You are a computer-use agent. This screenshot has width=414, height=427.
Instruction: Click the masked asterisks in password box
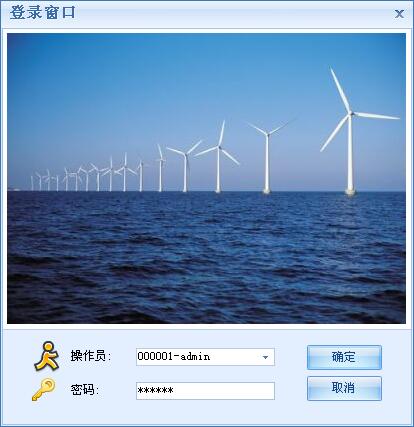155,391
